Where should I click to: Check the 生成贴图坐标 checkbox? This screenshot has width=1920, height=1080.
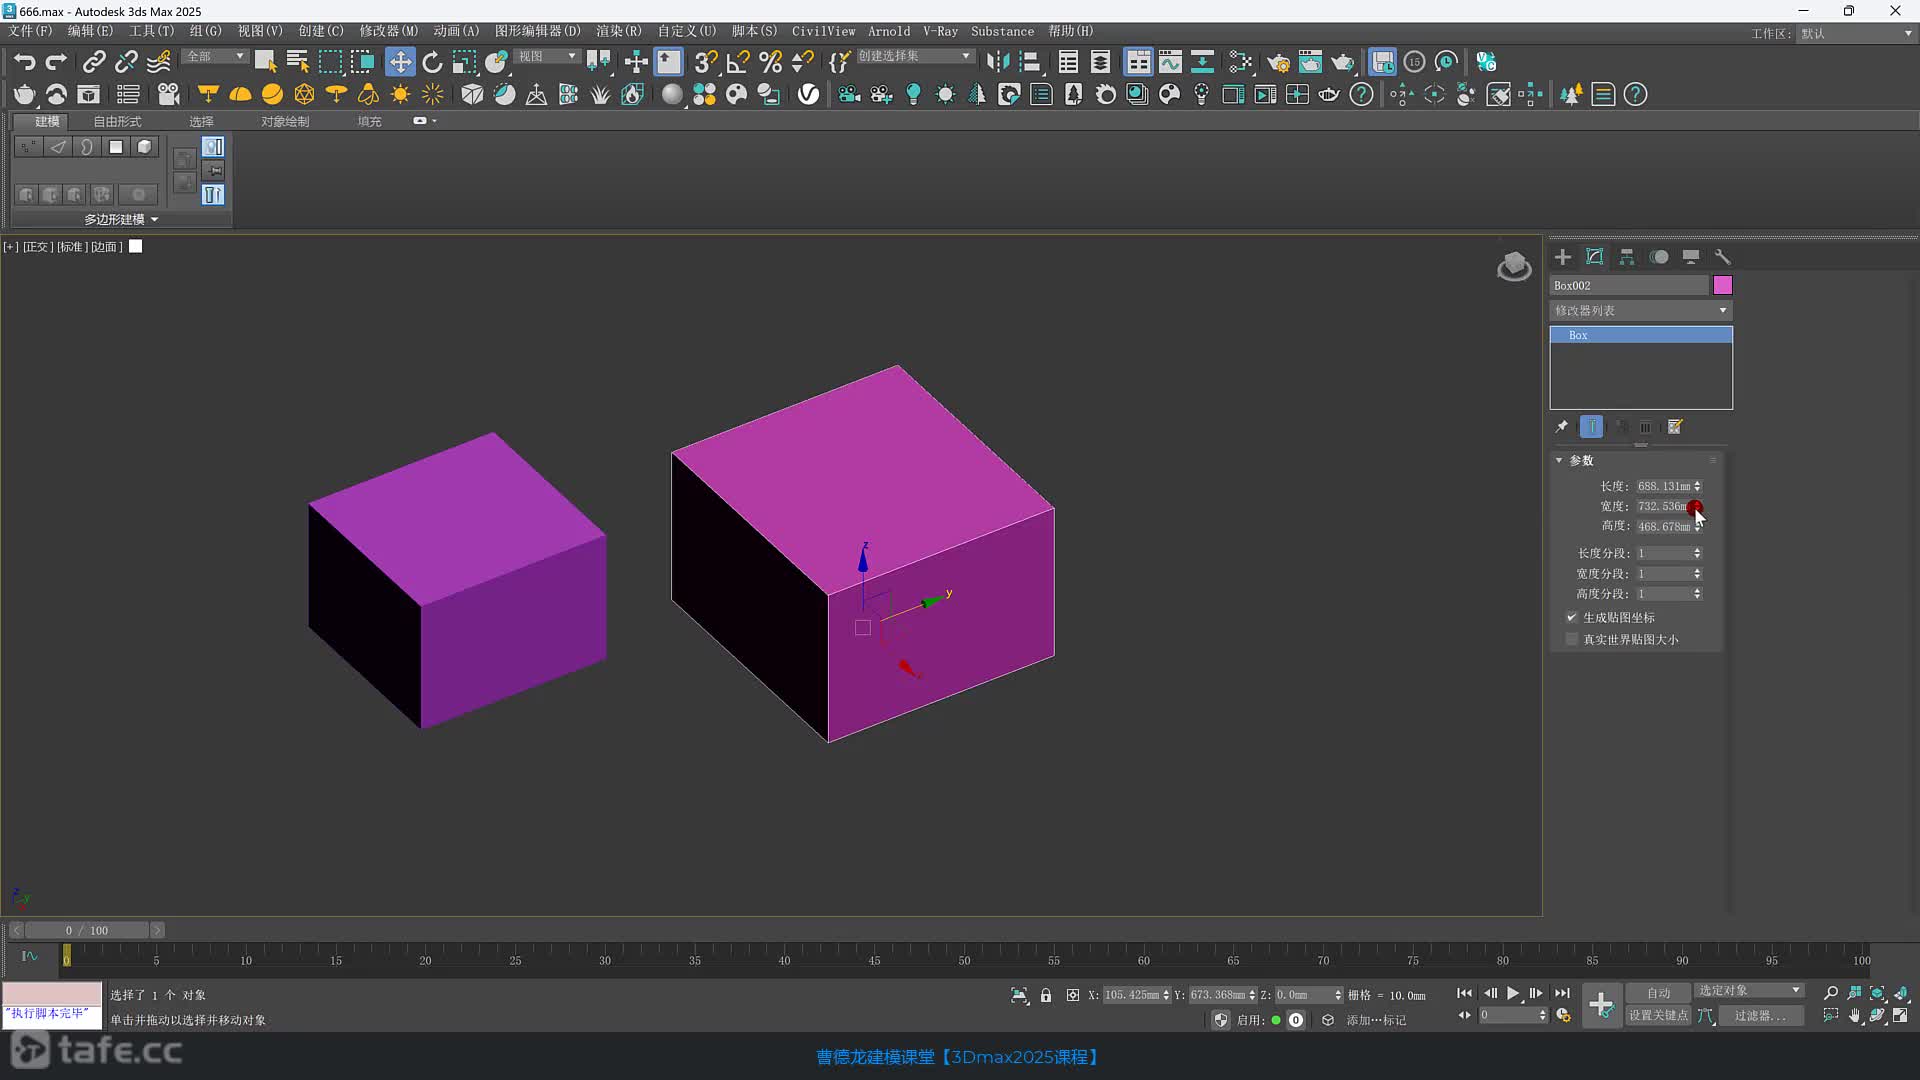1572,618
